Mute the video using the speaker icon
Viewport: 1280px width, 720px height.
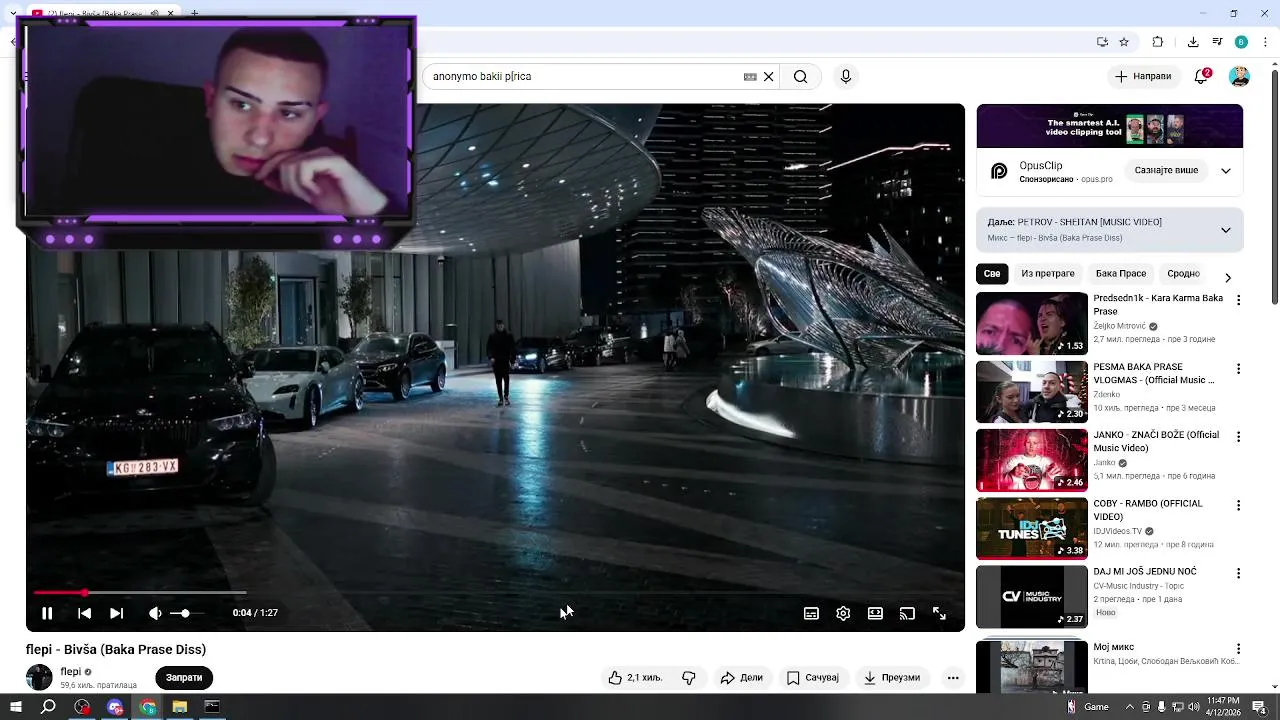(x=155, y=613)
